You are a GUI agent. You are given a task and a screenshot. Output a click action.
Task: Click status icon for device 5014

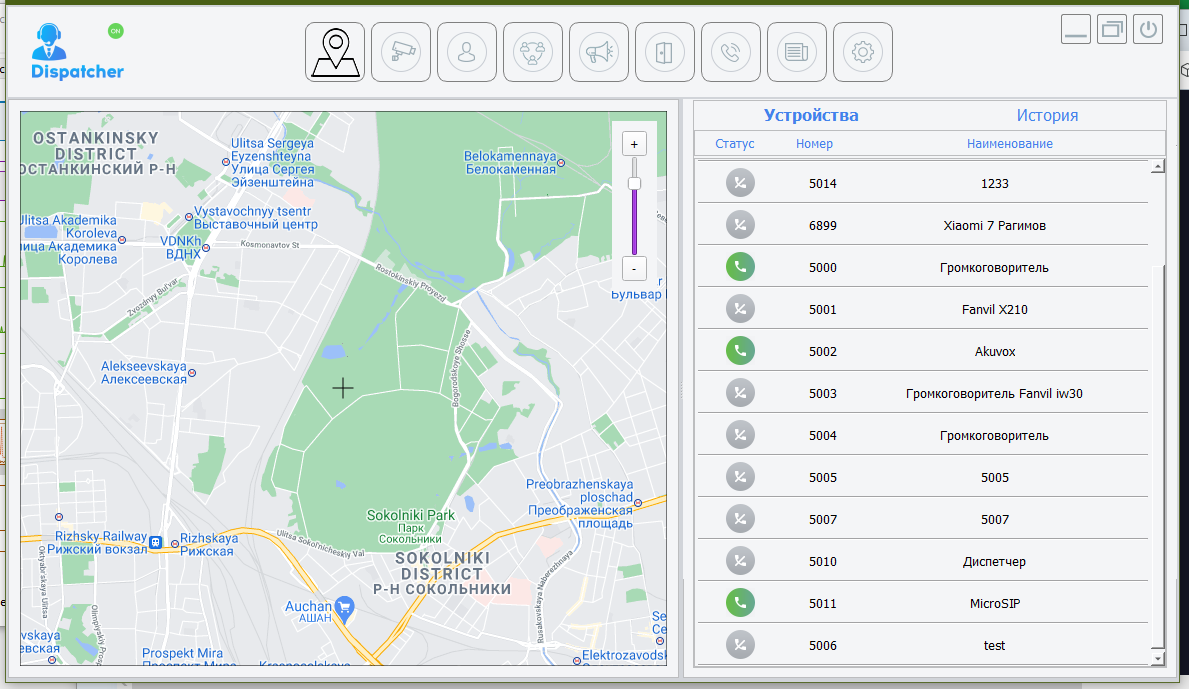point(740,183)
